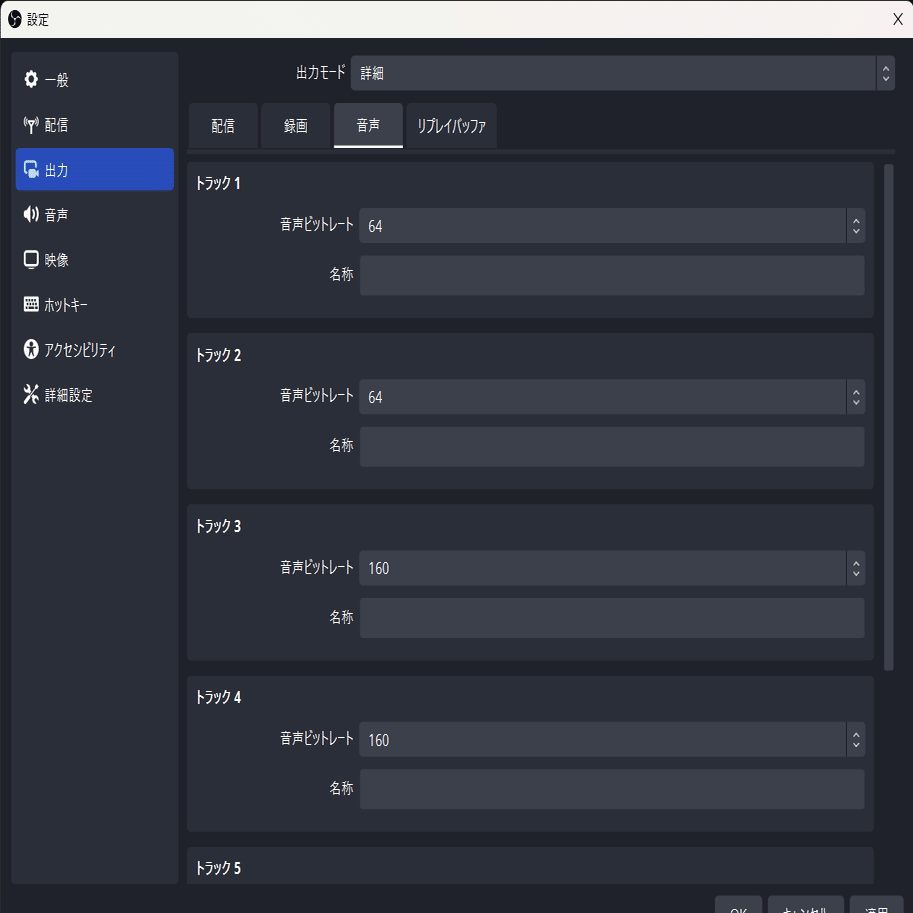The image size is (913, 913).
Task: Click the トラック 1 heading
Action: (218, 183)
